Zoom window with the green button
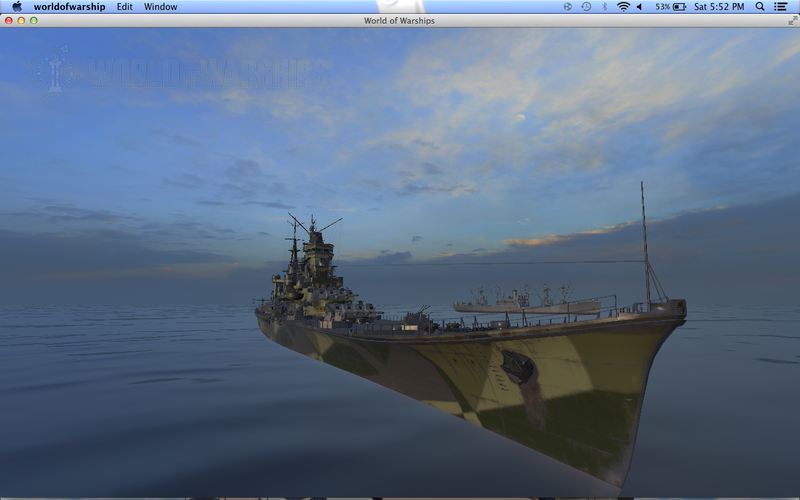This screenshot has width=800, height=500. click(x=33, y=20)
